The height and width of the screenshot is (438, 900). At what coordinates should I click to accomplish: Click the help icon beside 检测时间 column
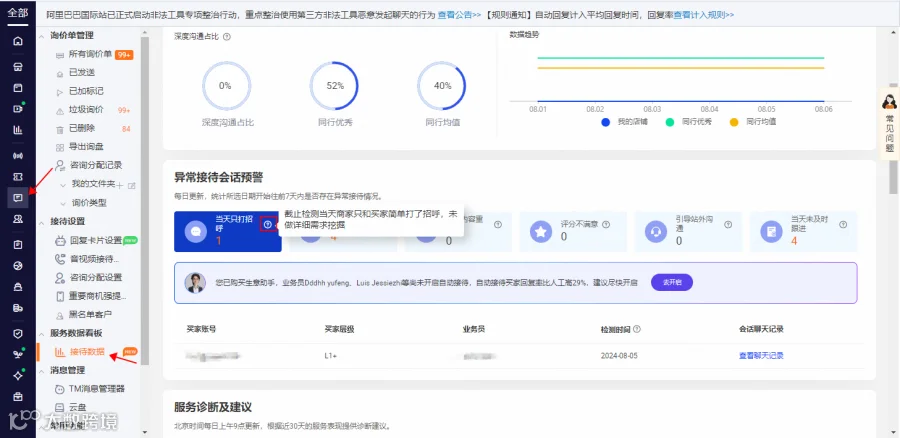coord(637,330)
